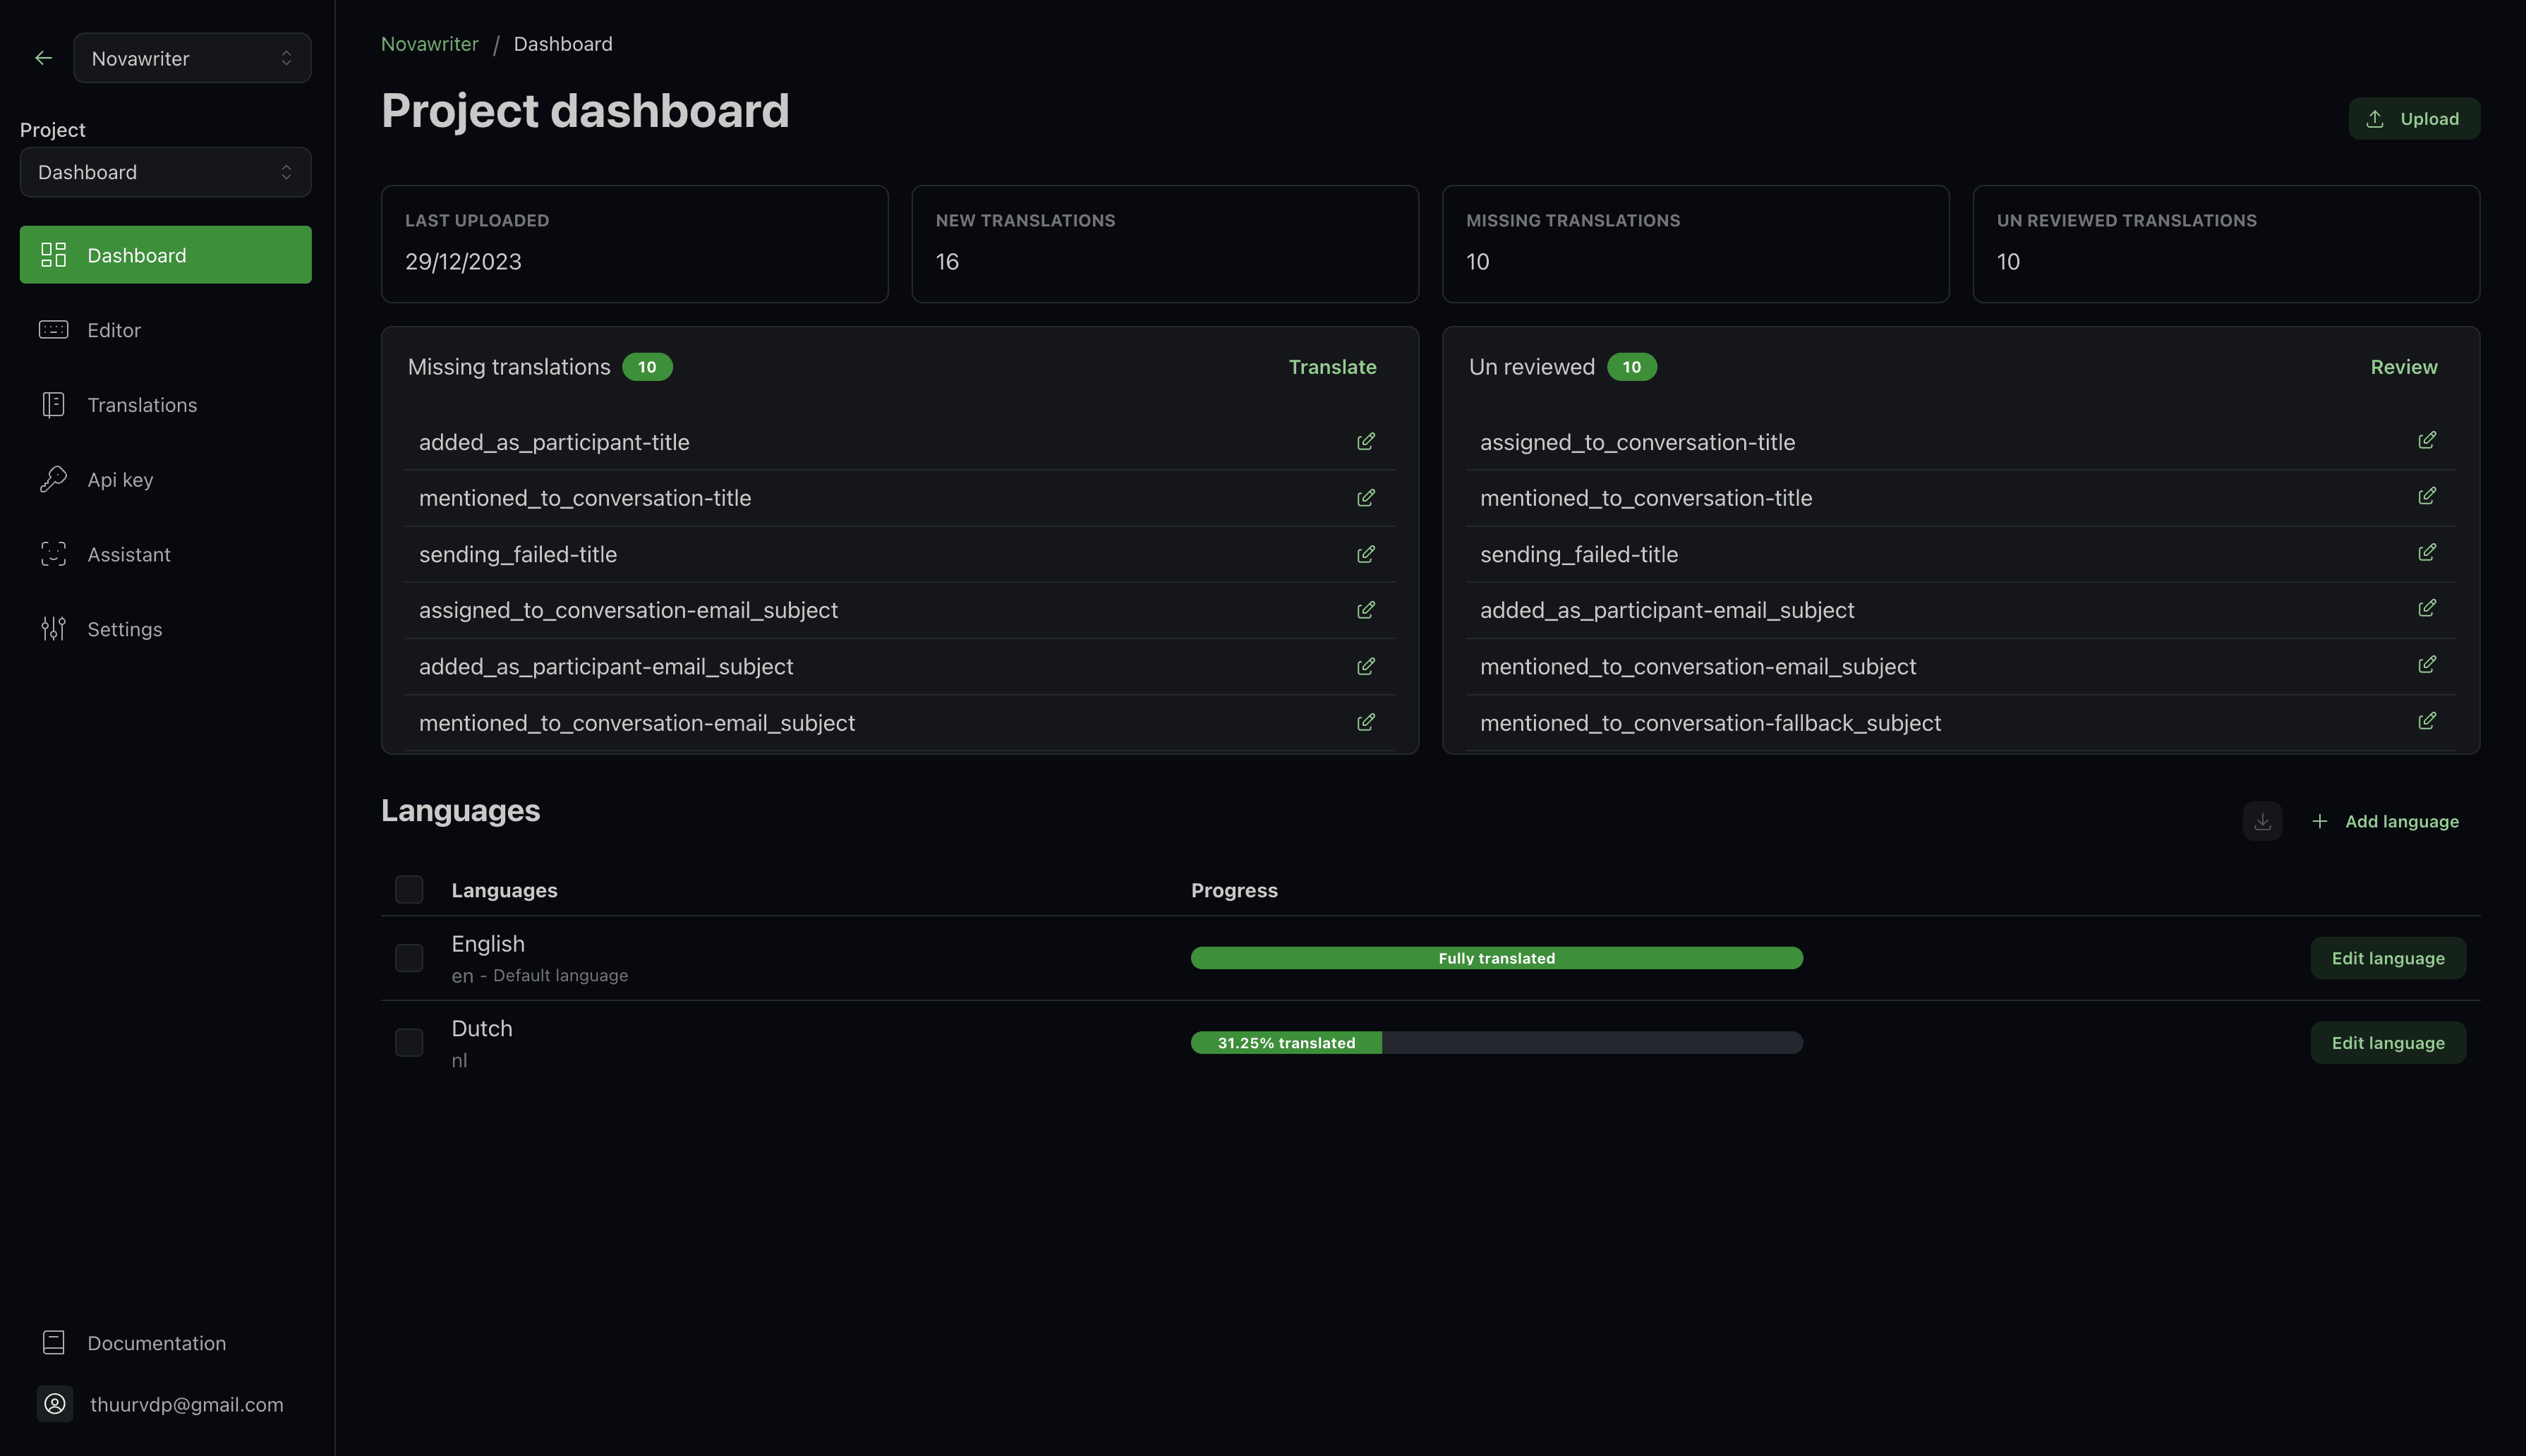Image resolution: width=2526 pixels, height=1456 pixels.
Task: Click the Api key sidebar icon
Action: [x=54, y=480]
